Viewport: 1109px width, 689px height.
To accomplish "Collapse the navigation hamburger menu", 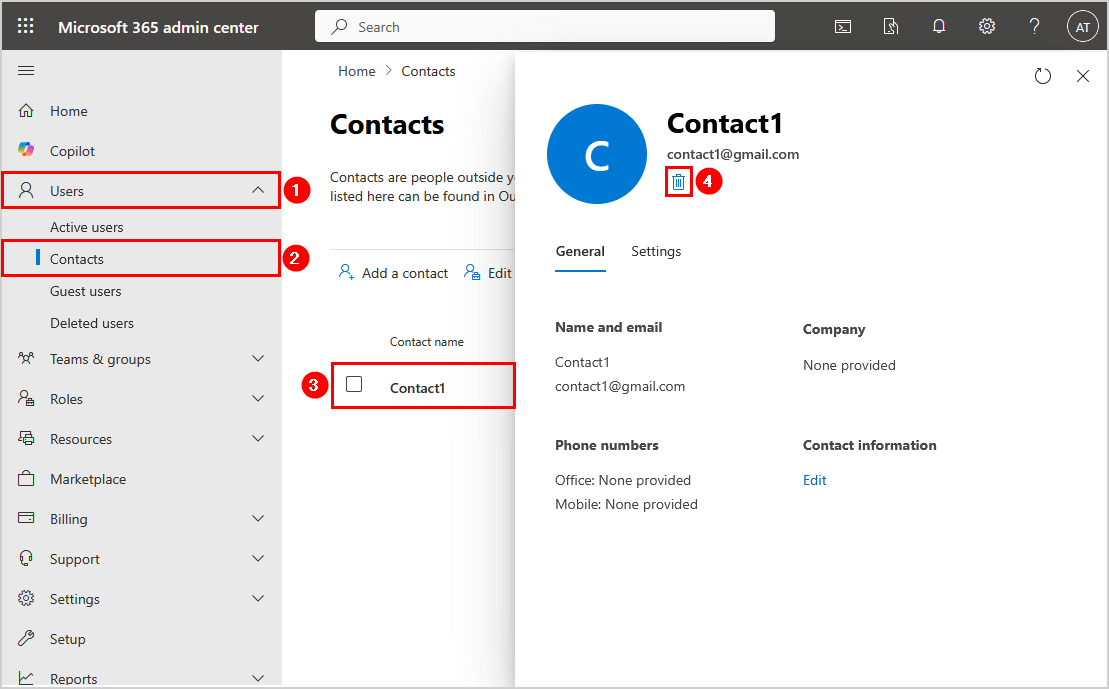I will tap(26, 70).
